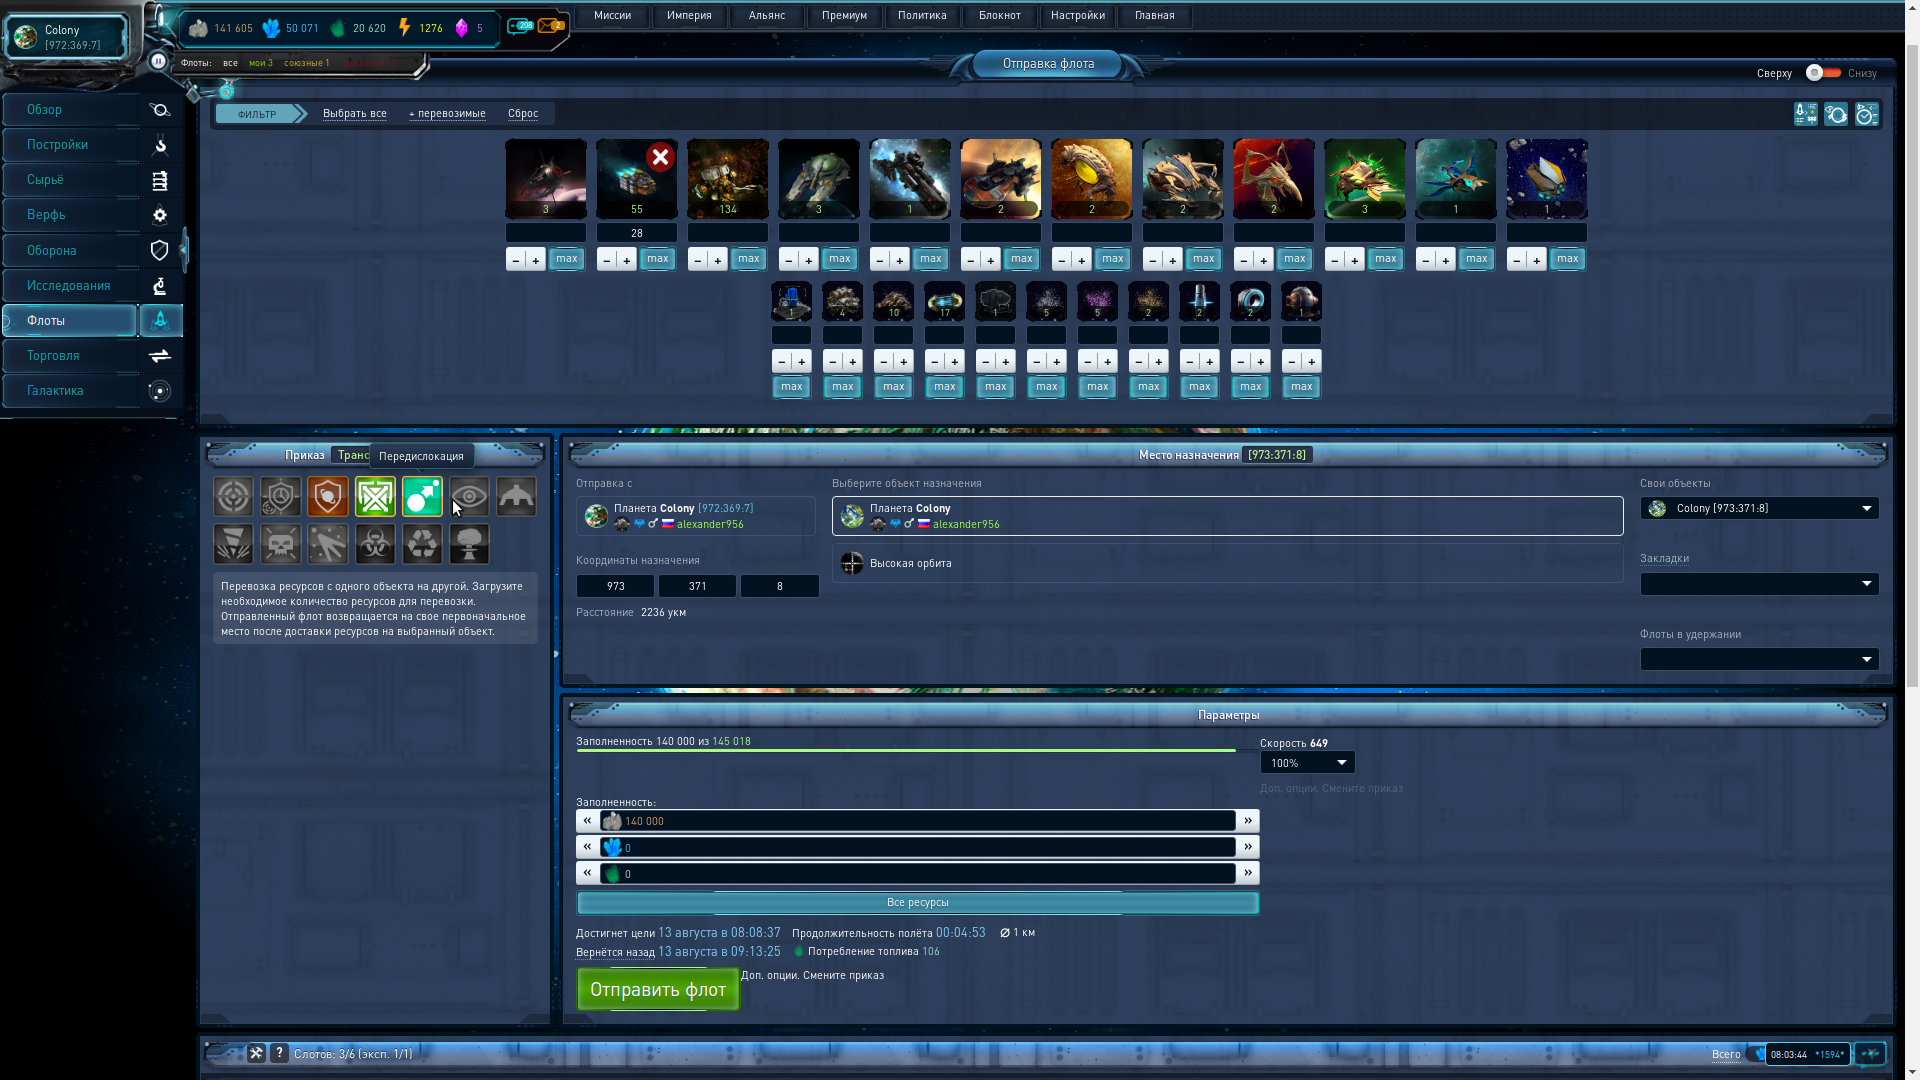Click the pause fleets round button
Viewport: 1920px width, 1080px height.
click(x=158, y=61)
